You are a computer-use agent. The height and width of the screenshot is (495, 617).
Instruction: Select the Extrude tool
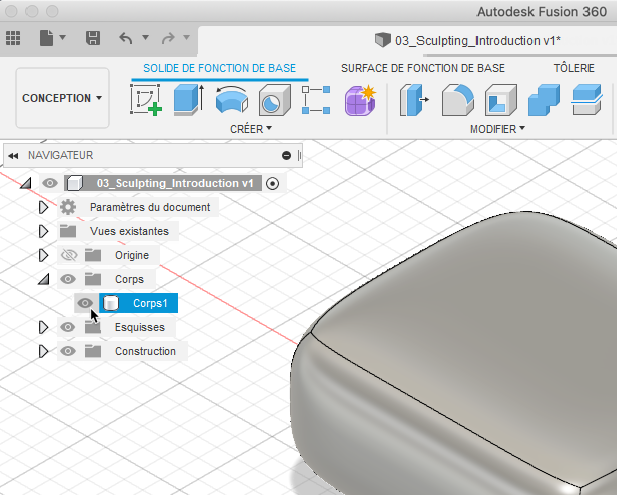point(189,100)
